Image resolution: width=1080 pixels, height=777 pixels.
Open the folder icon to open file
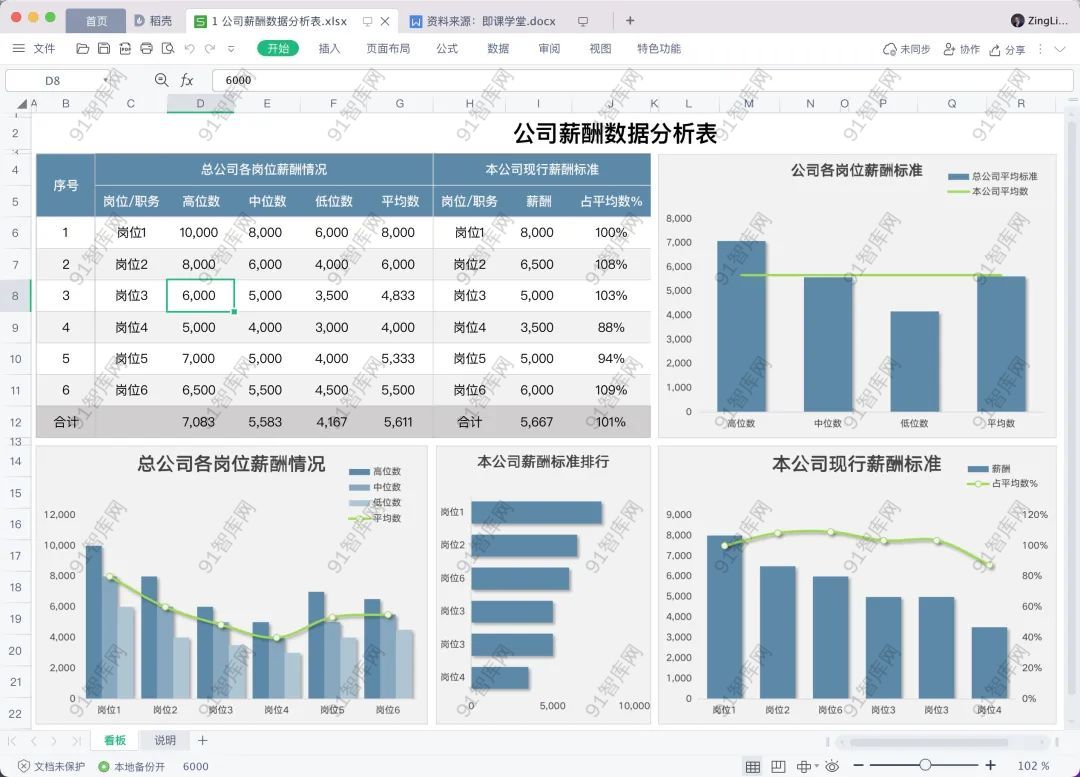point(83,48)
